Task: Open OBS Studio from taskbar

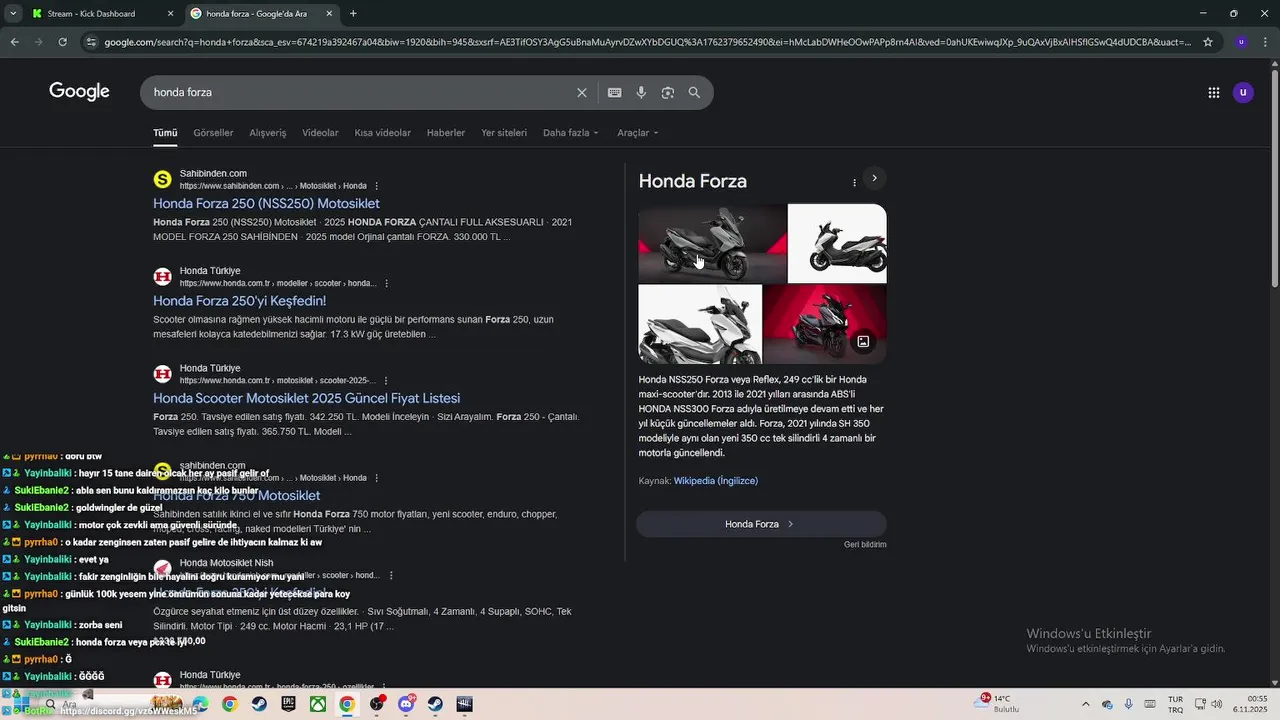Action: (376, 704)
